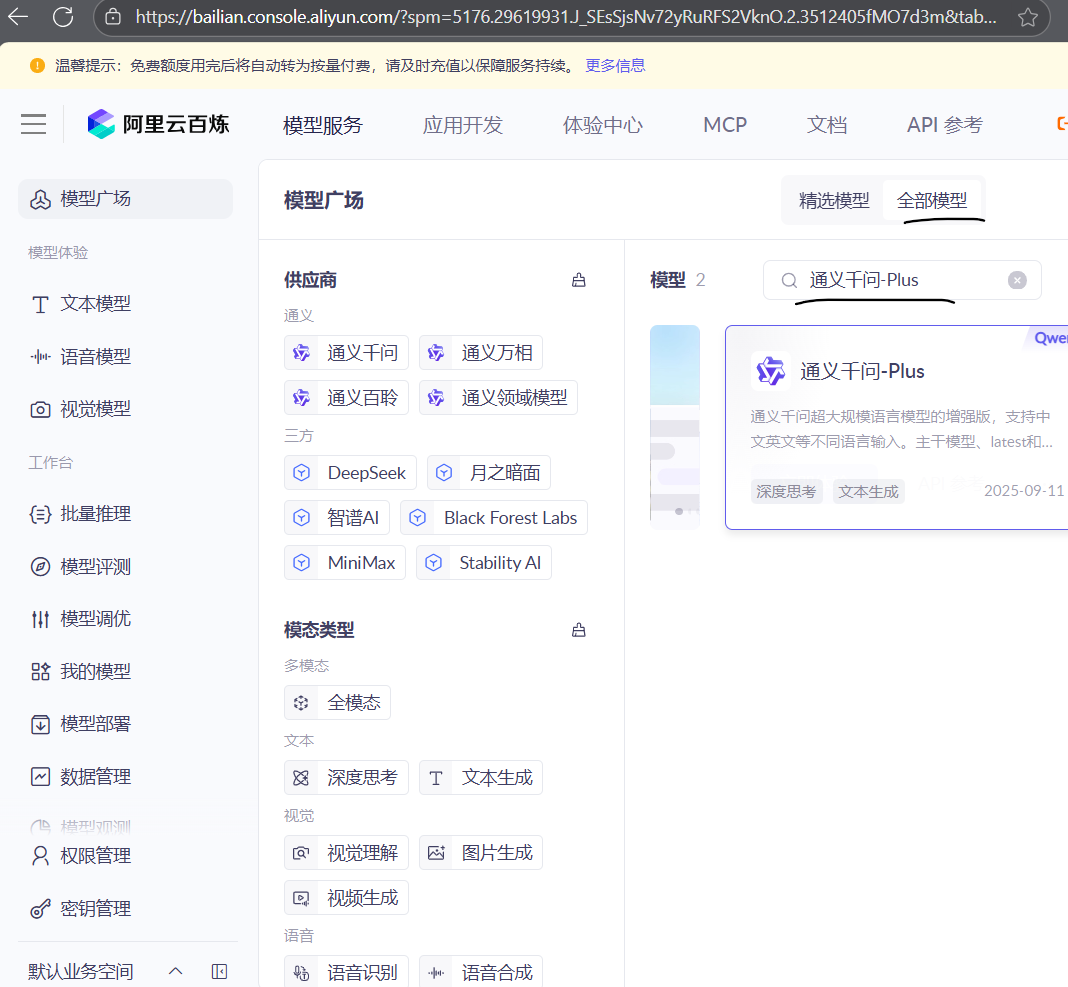Viewport: 1068px width, 987px height.
Task: Collapse the 默认业务空间 selector
Action: coord(175,970)
